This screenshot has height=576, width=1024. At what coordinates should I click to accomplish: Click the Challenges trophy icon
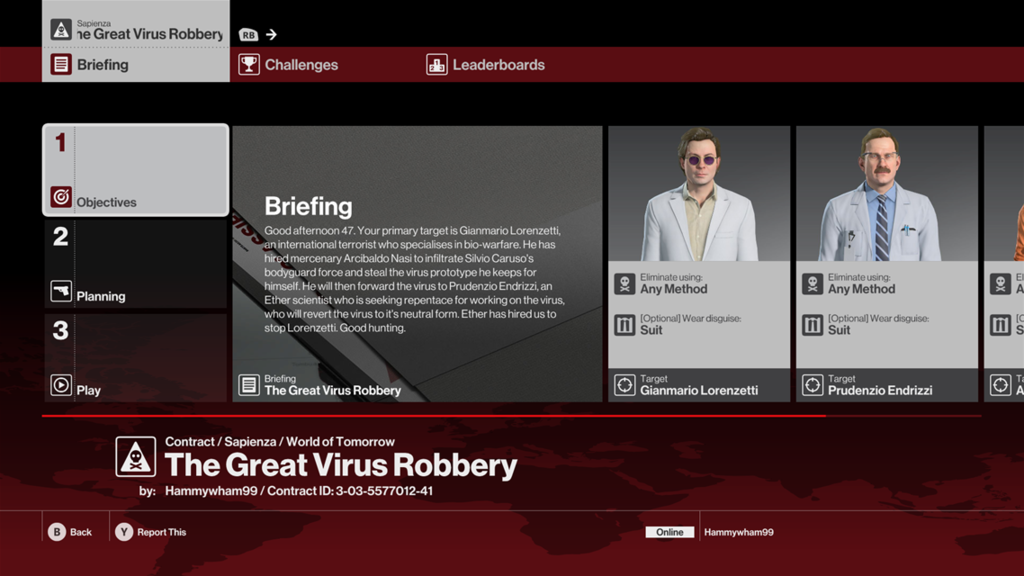pos(249,65)
